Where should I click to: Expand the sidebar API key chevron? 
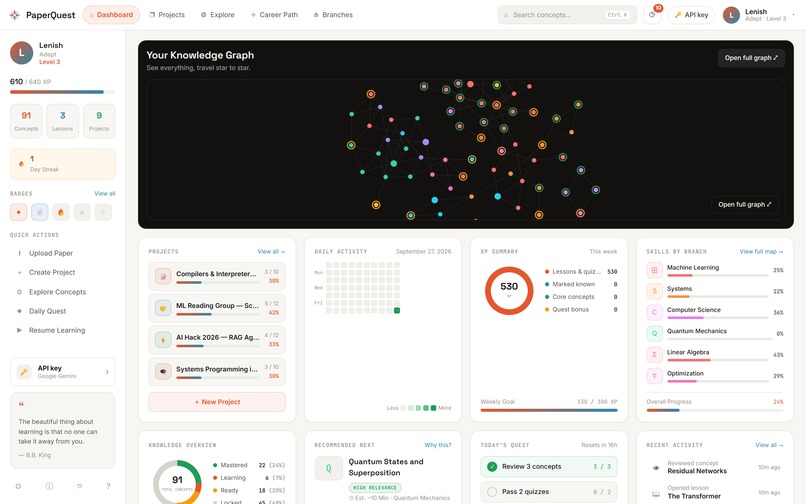(107, 372)
